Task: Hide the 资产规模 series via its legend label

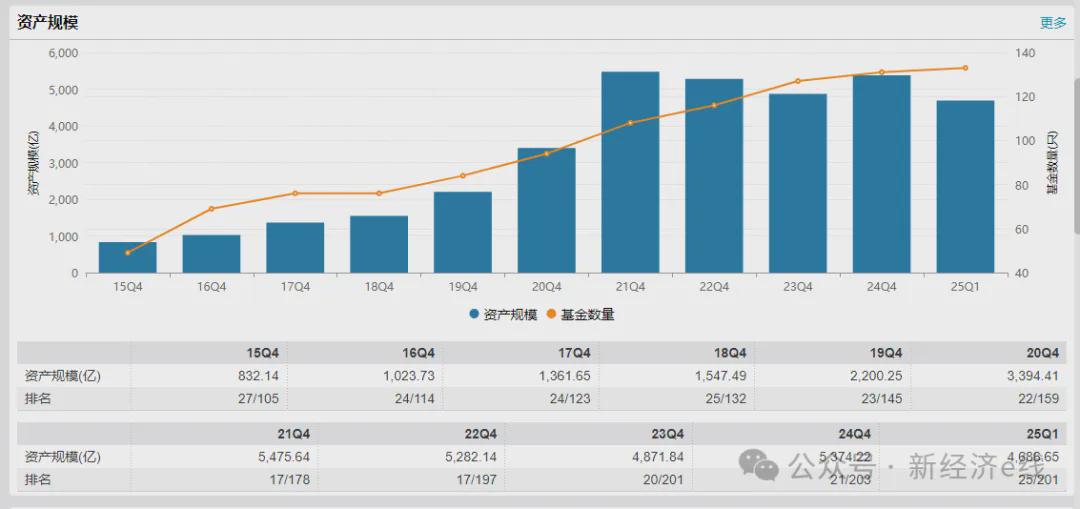Action: click(x=510, y=314)
